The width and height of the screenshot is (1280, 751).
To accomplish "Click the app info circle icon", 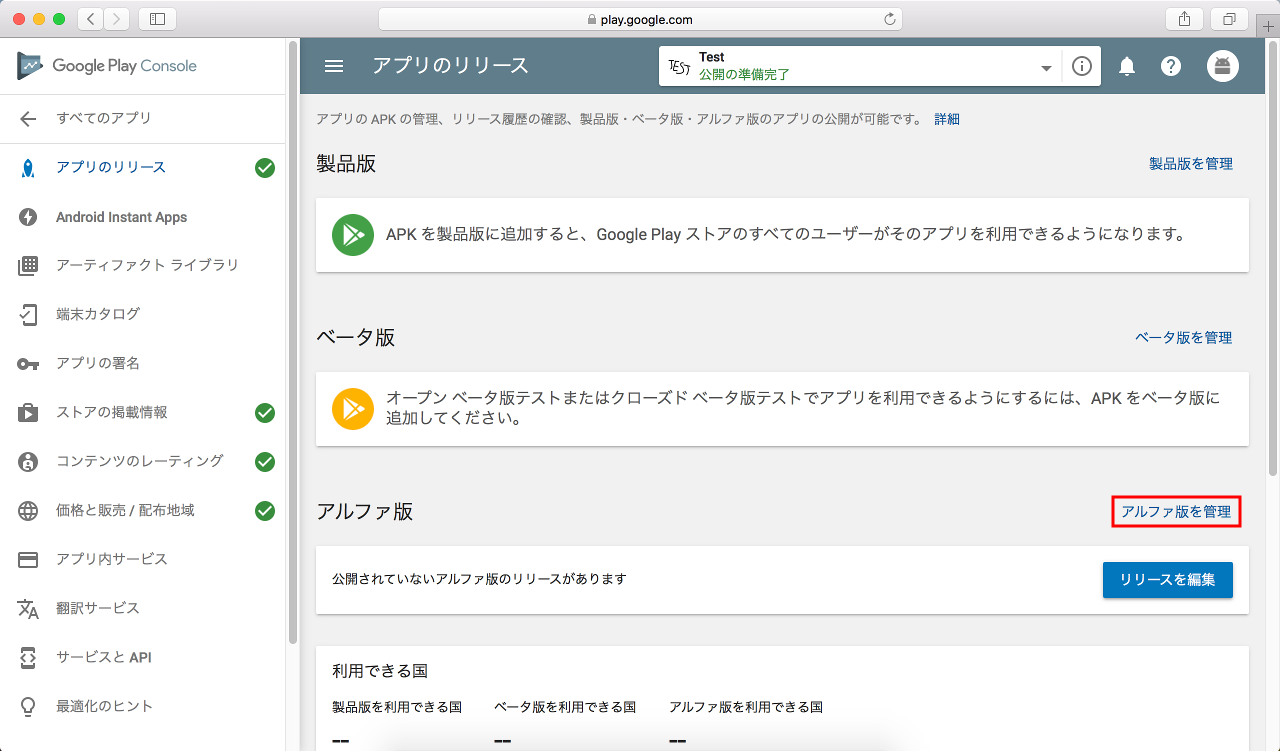I will click(x=1081, y=66).
